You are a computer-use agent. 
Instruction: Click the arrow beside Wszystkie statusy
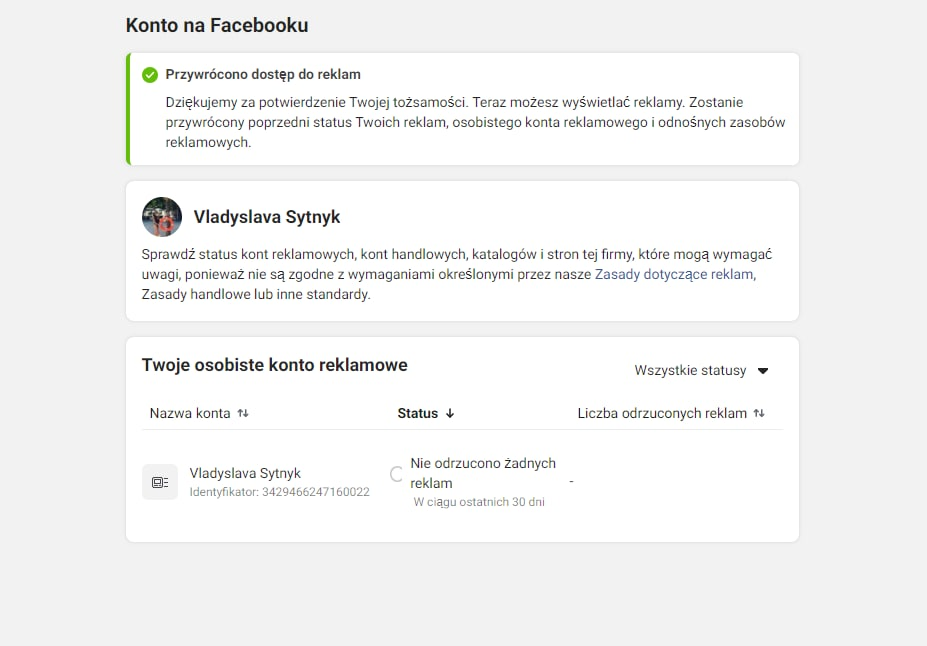(763, 371)
